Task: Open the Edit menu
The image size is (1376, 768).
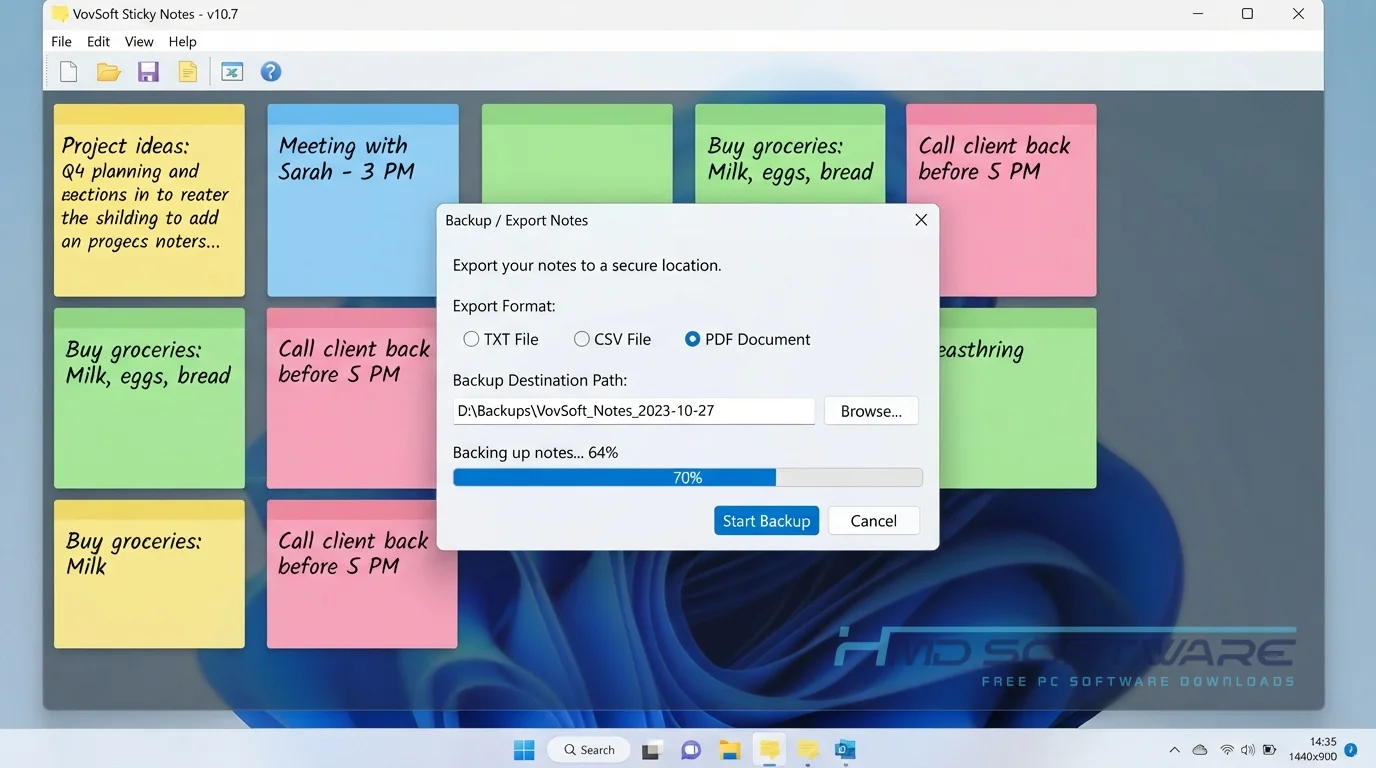Action: click(98, 41)
